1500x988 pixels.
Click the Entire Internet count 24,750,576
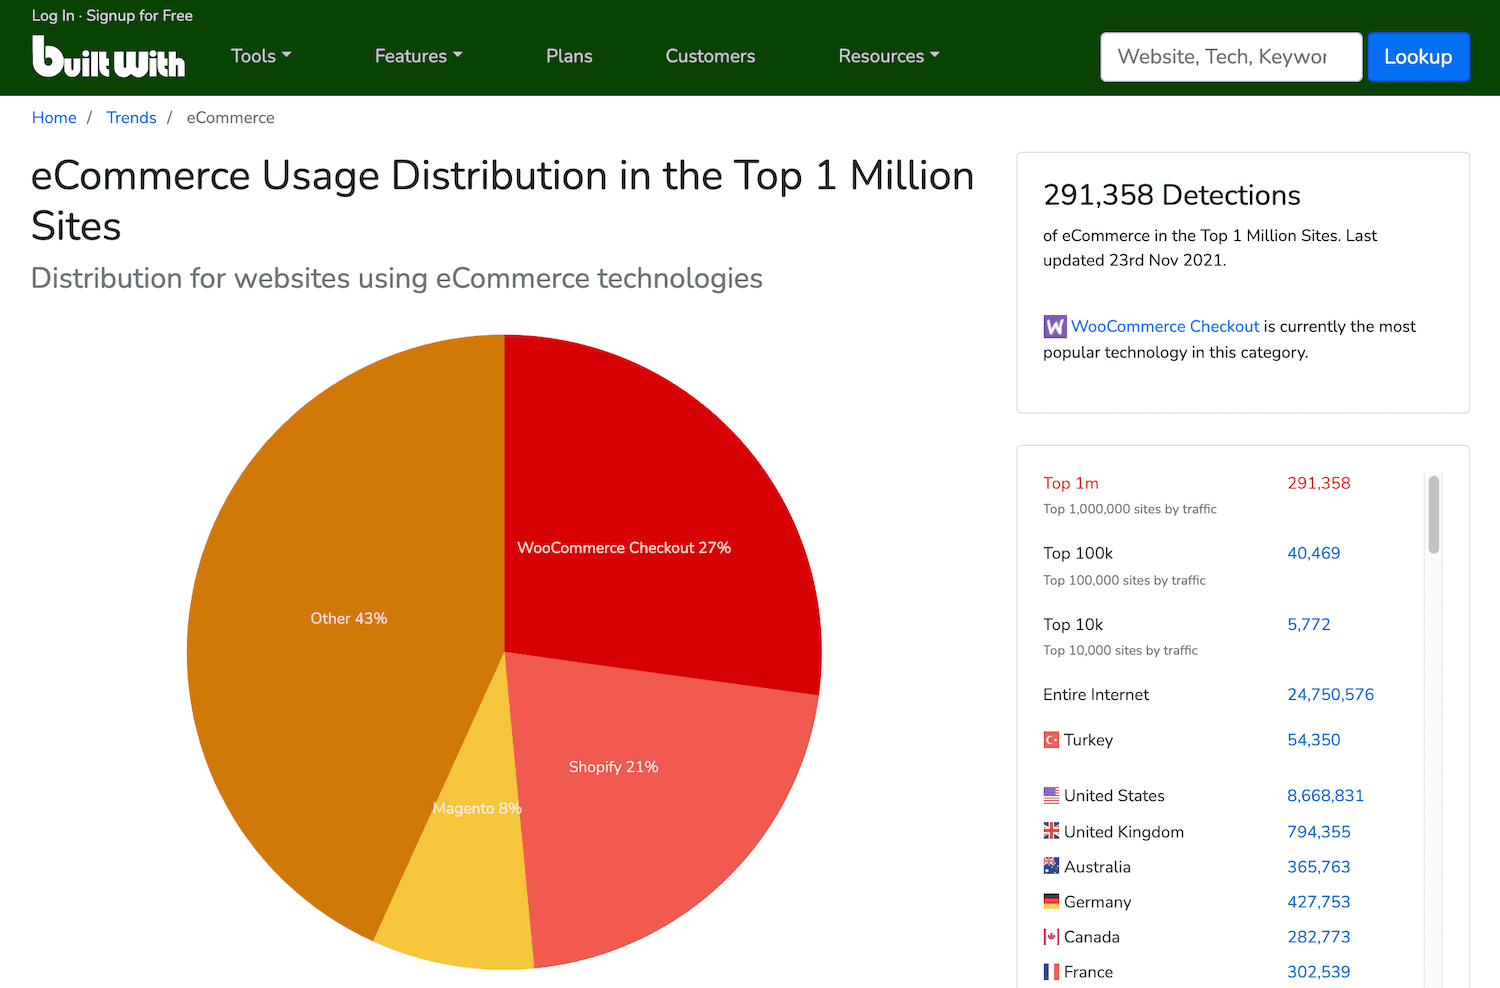click(x=1330, y=695)
